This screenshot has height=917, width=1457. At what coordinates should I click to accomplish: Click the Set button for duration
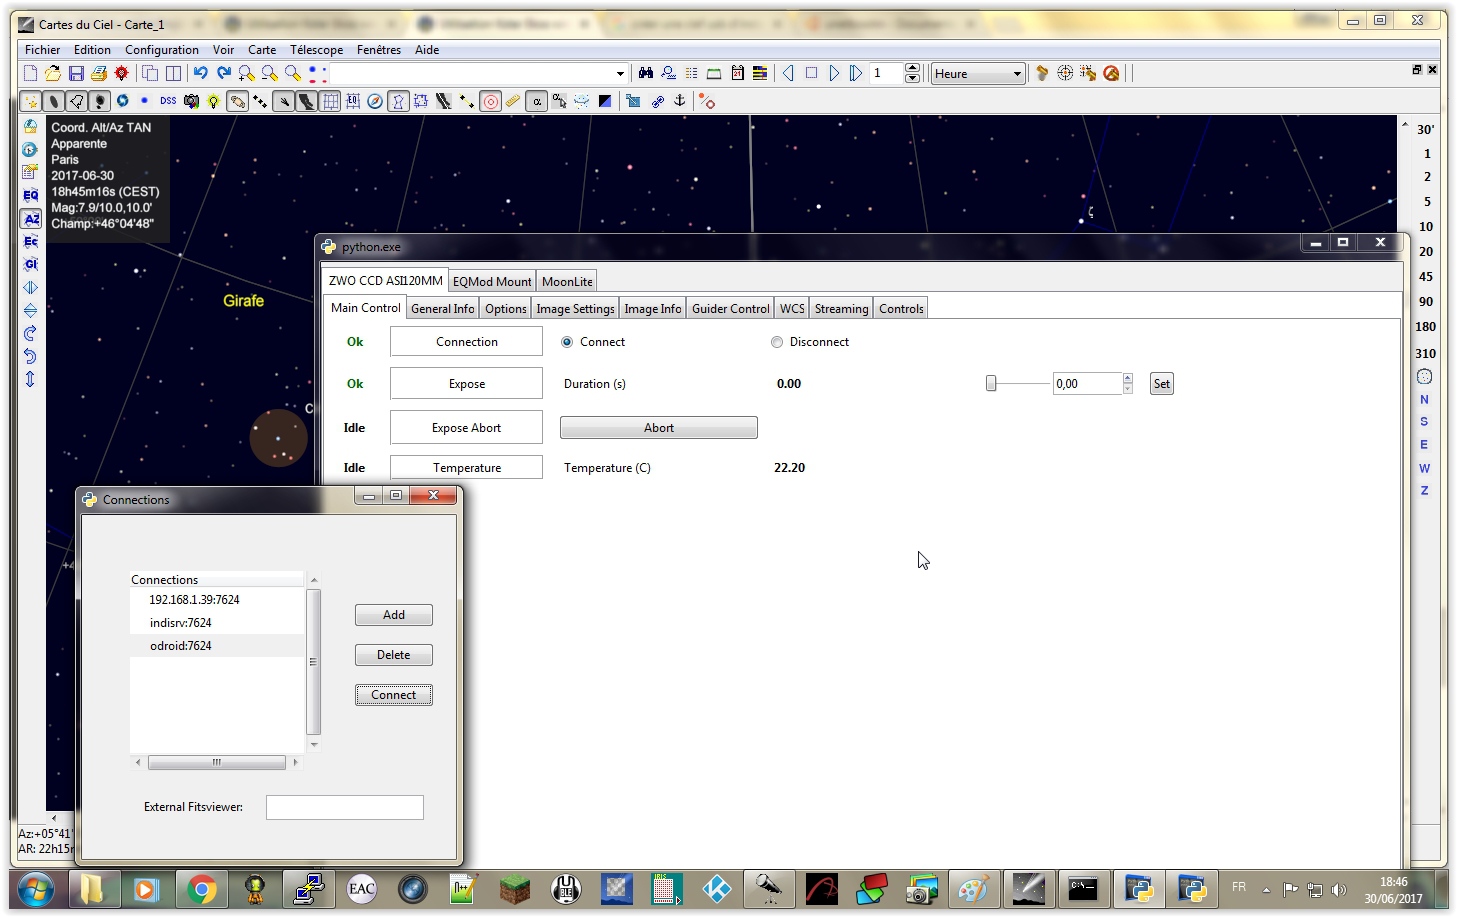pyautogui.click(x=1161, y=384)
